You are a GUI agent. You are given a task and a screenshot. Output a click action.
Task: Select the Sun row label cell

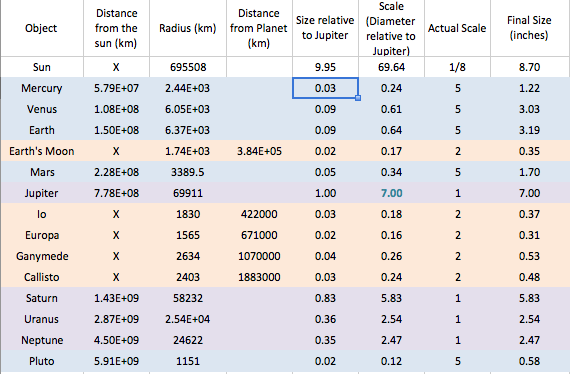click(42, 67)
